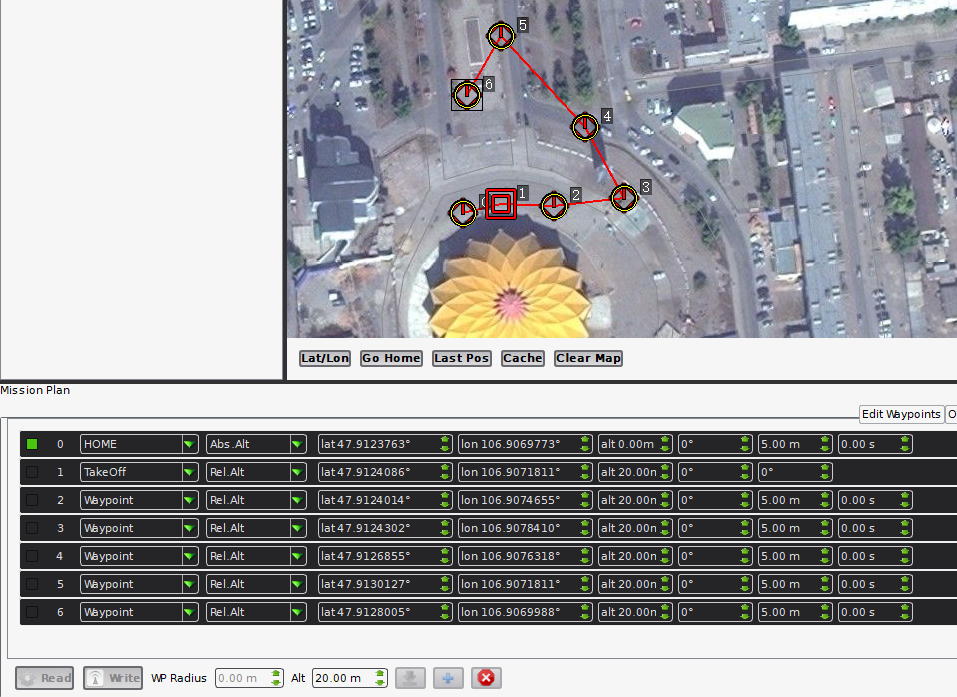Click waypoint 4 marker on map
This screenshot has height=697, width=957.
[585, 127]
